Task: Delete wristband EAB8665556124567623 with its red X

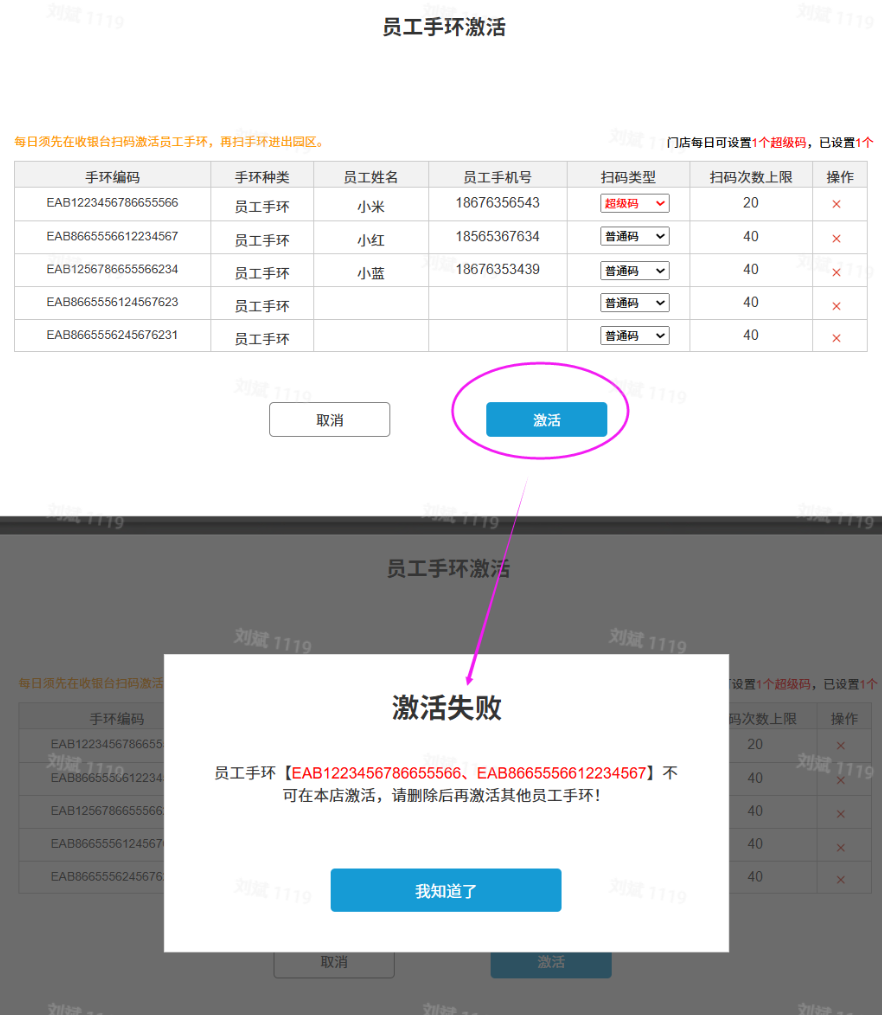Action: coord(836,305)
